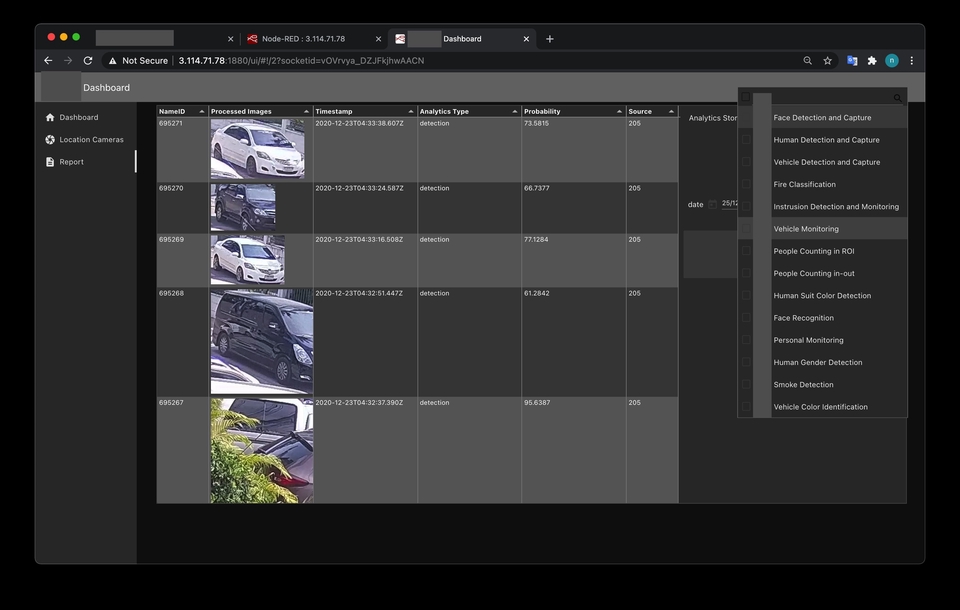This screenshot has height=610, width=960.
Task: Click the white car thumbnail for row 695271
Action: 257,149
